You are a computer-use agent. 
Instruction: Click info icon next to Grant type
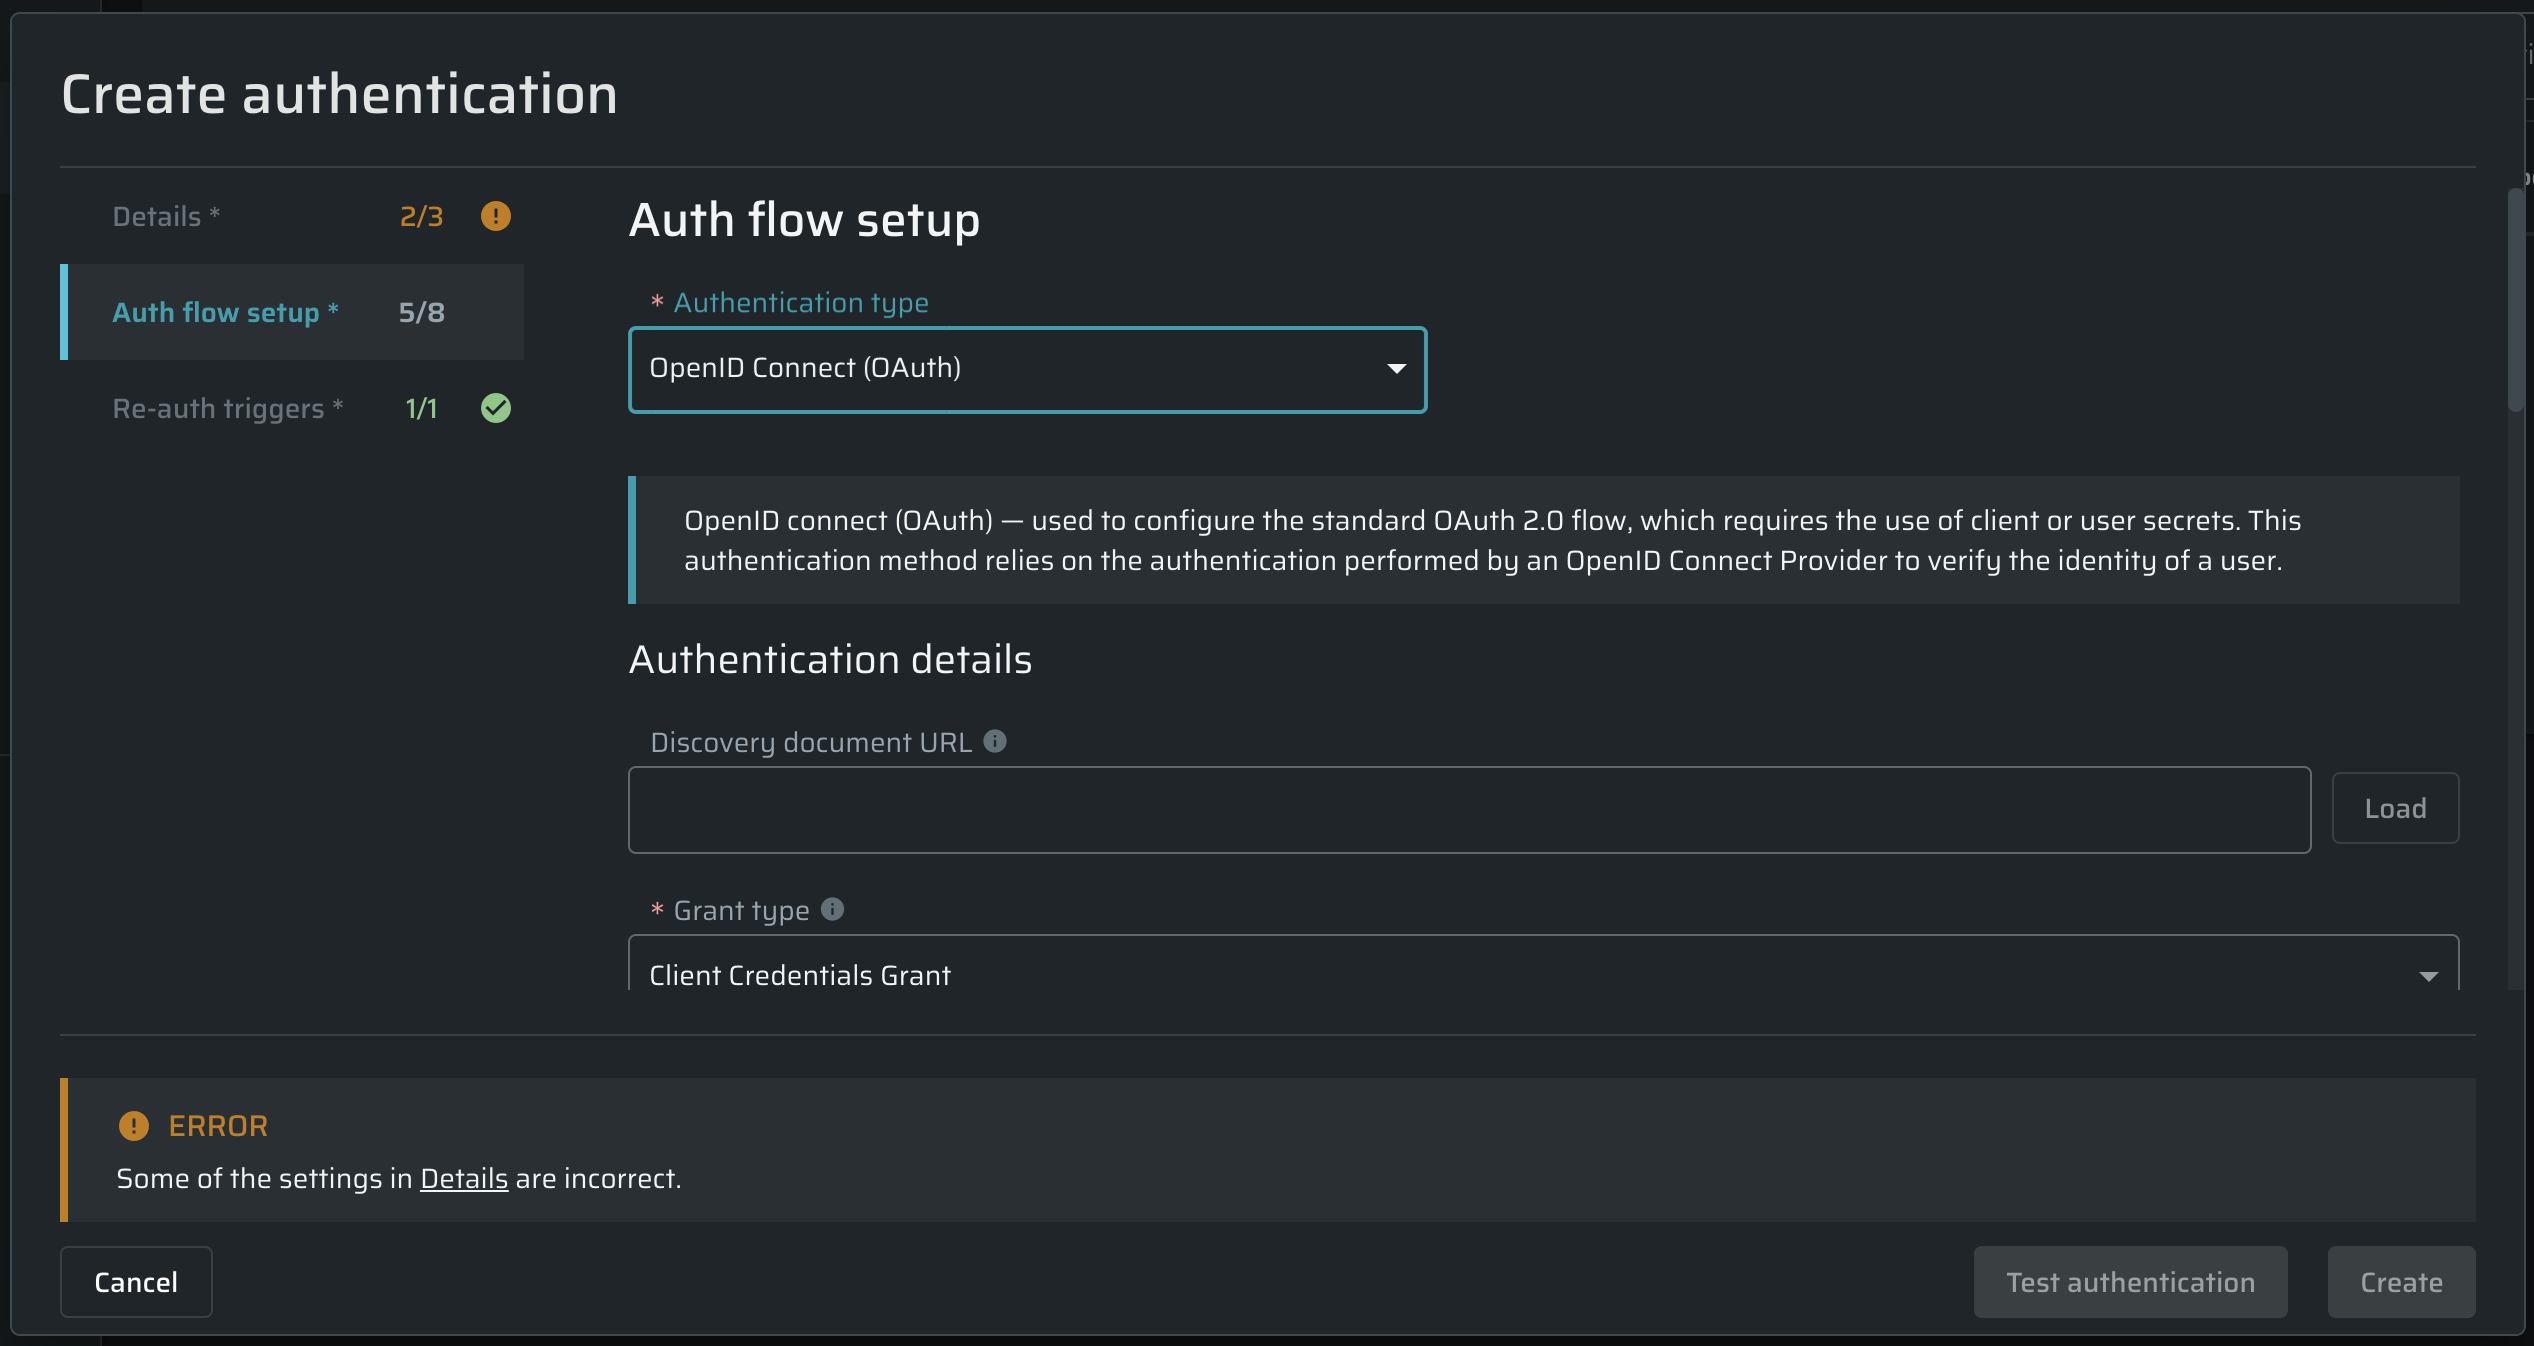point(832,909)
